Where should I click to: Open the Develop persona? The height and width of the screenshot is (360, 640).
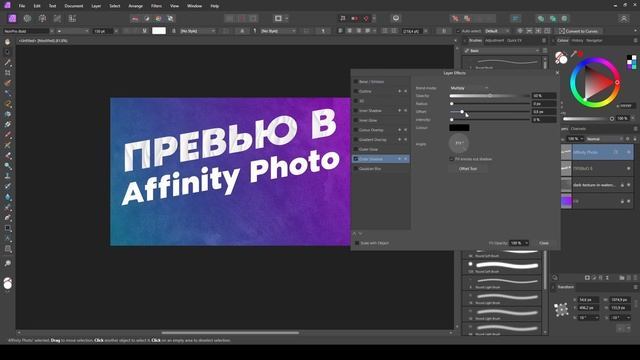coord(42,18)
